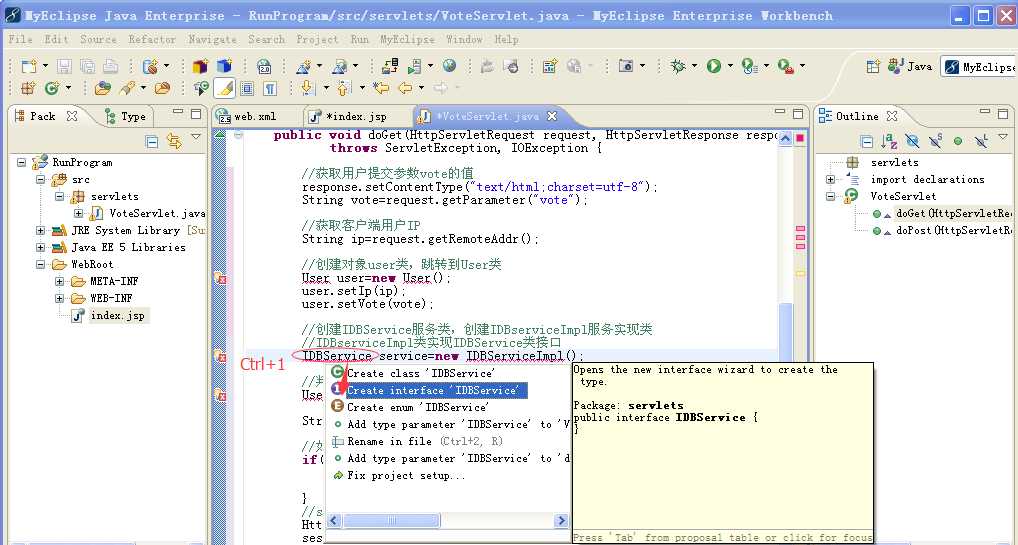The image size is (1018, 545).
Task: Click the Open Perspective icon
Action: tap(873, 66)
